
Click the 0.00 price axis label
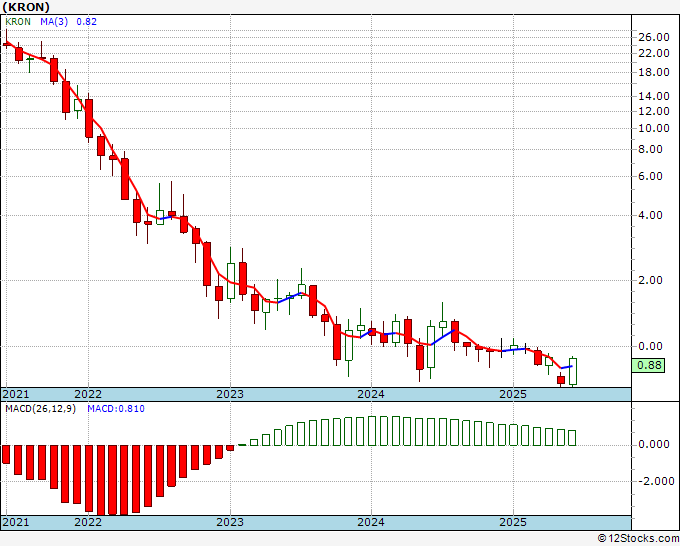point(651,346)
